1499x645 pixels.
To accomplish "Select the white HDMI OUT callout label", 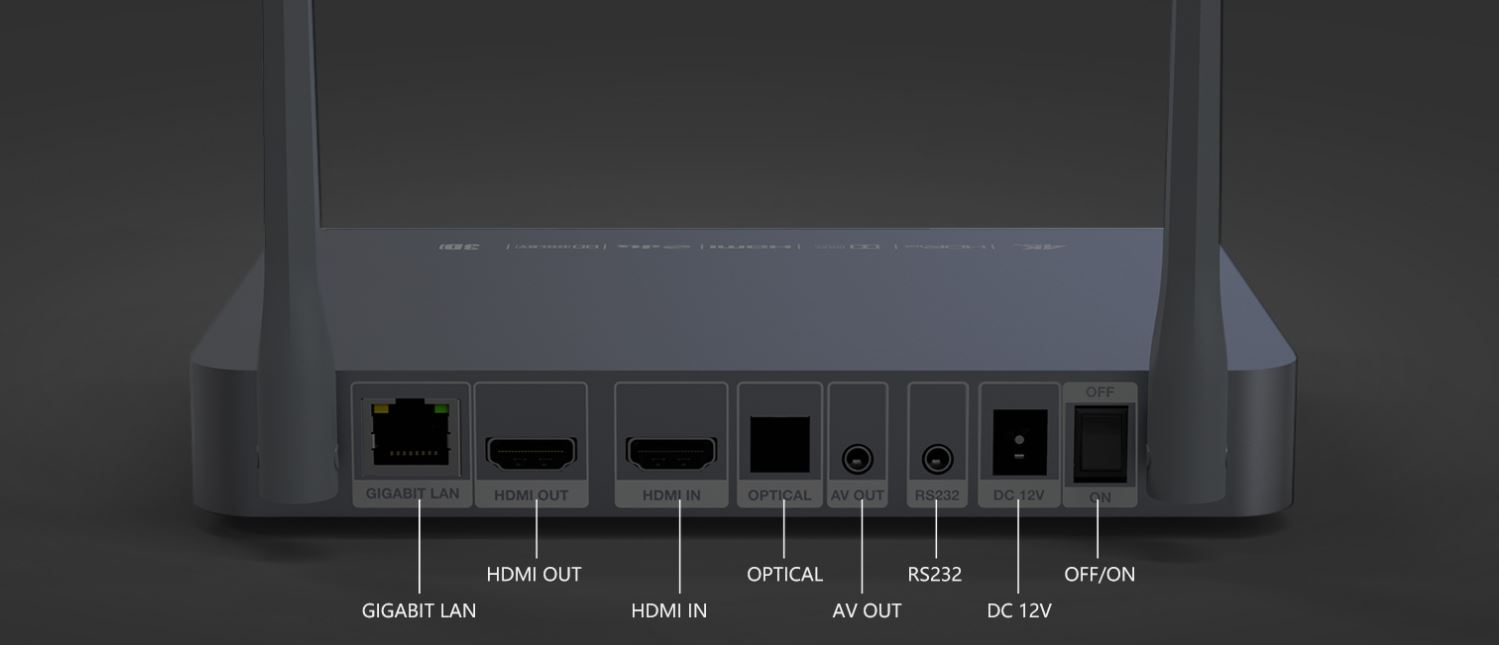I will pos(533,574).
